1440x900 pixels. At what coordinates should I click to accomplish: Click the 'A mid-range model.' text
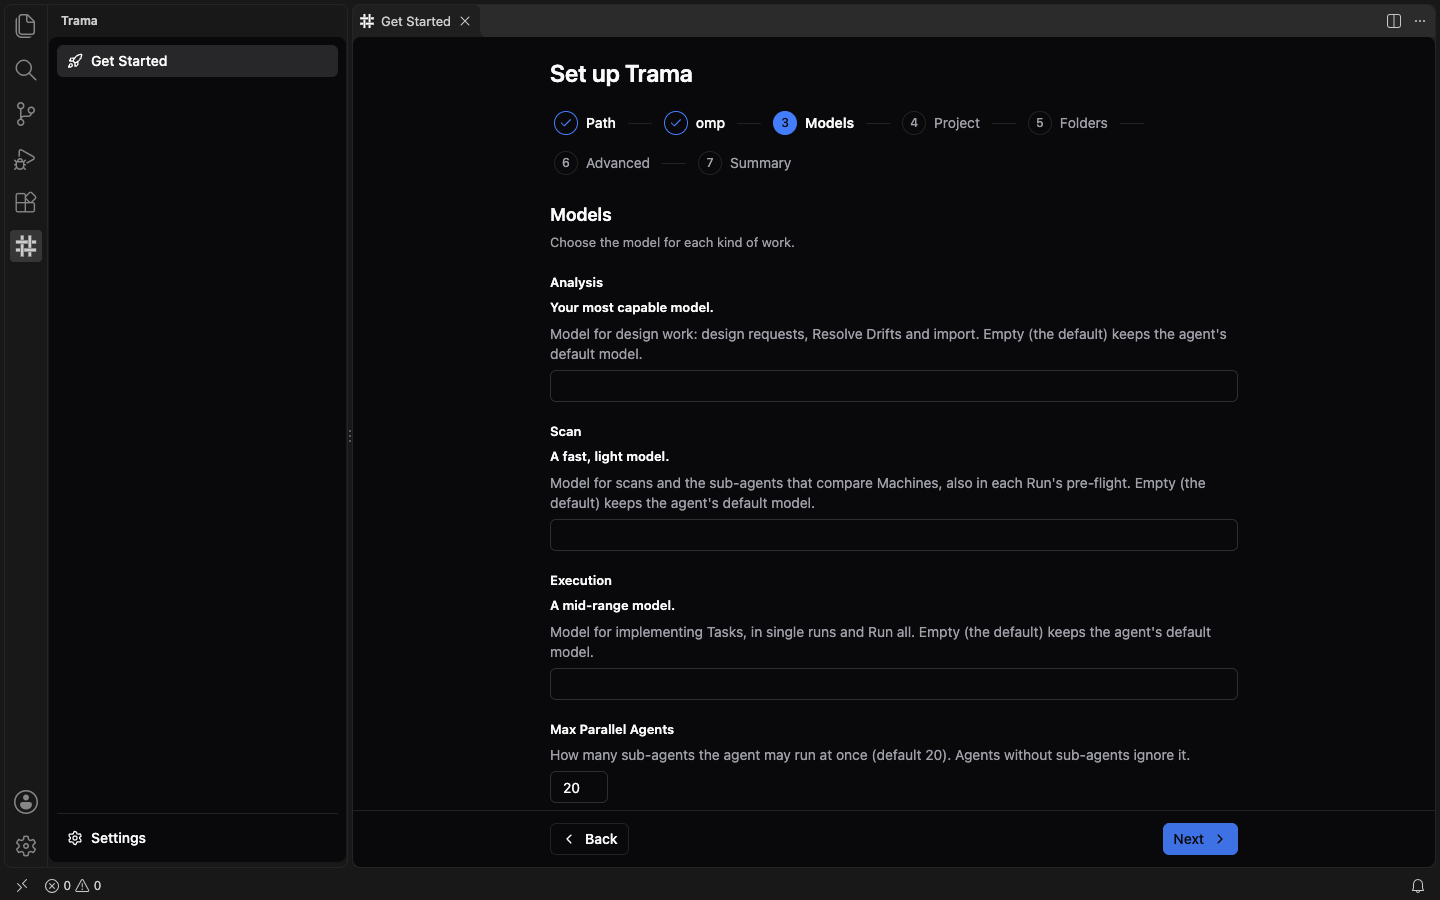pos(612,606)
